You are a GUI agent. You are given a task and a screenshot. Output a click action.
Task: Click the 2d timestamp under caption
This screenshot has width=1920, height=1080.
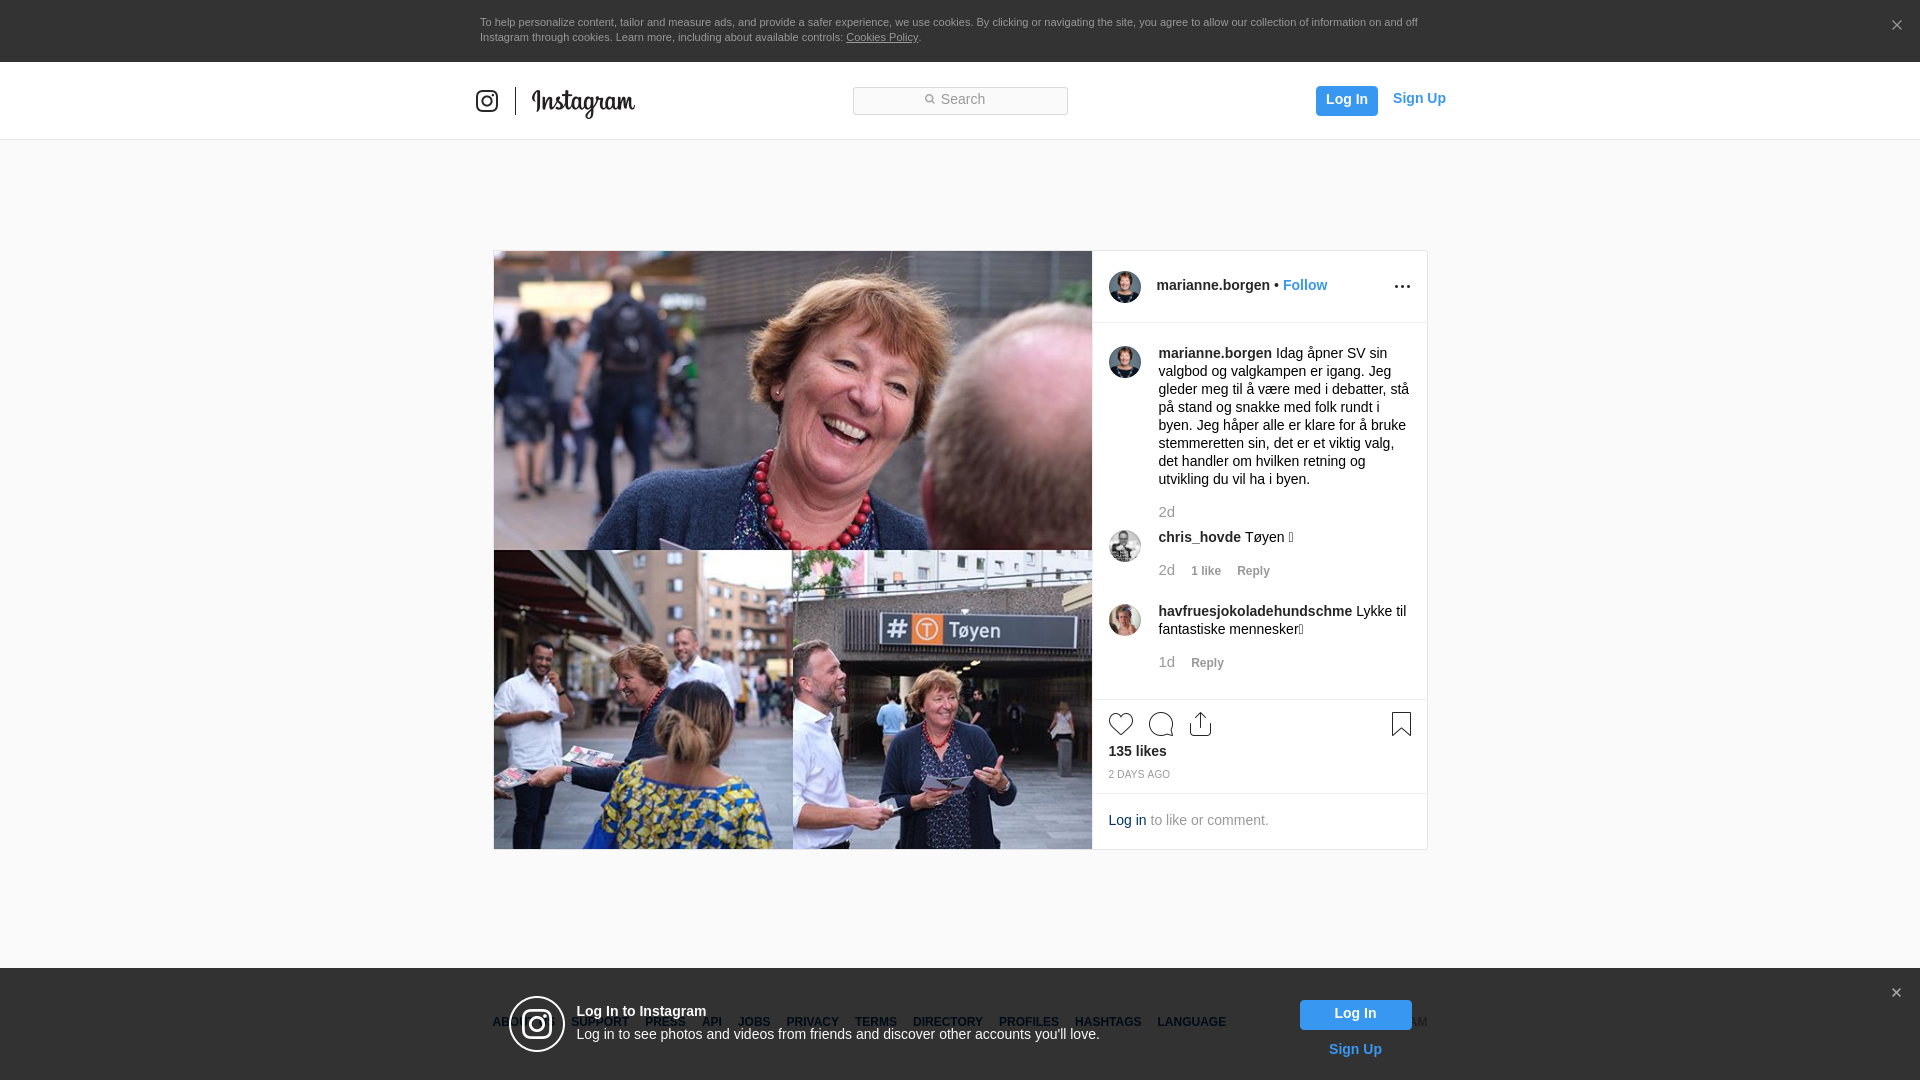click(1167, 512)
